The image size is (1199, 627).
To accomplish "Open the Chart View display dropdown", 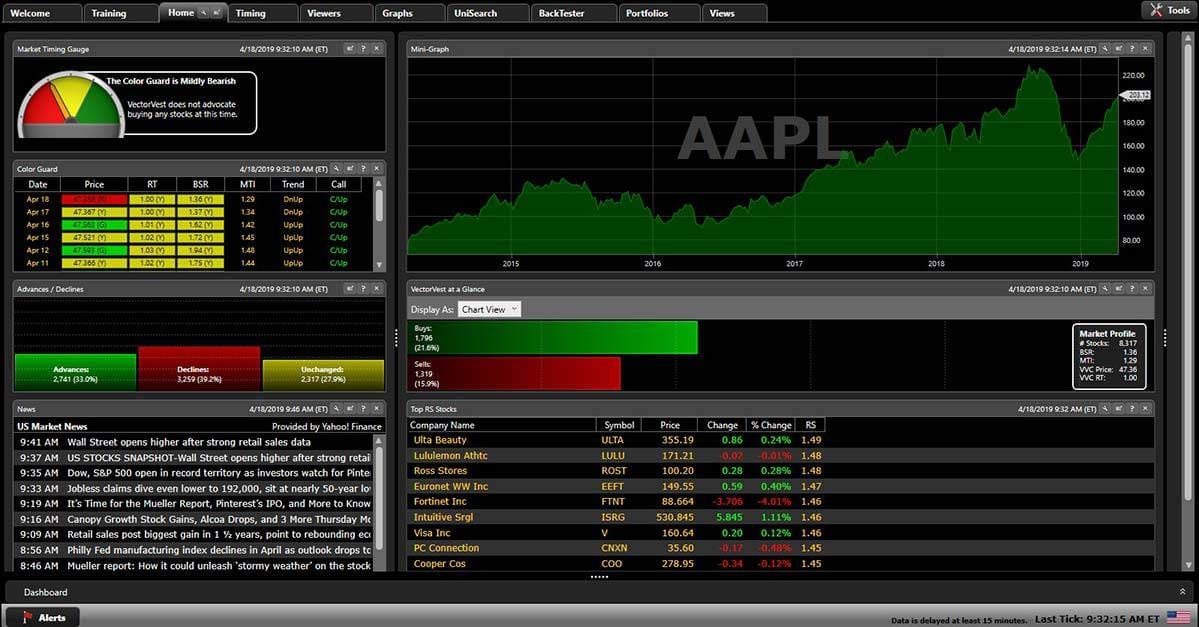I will tap(489, 309).
